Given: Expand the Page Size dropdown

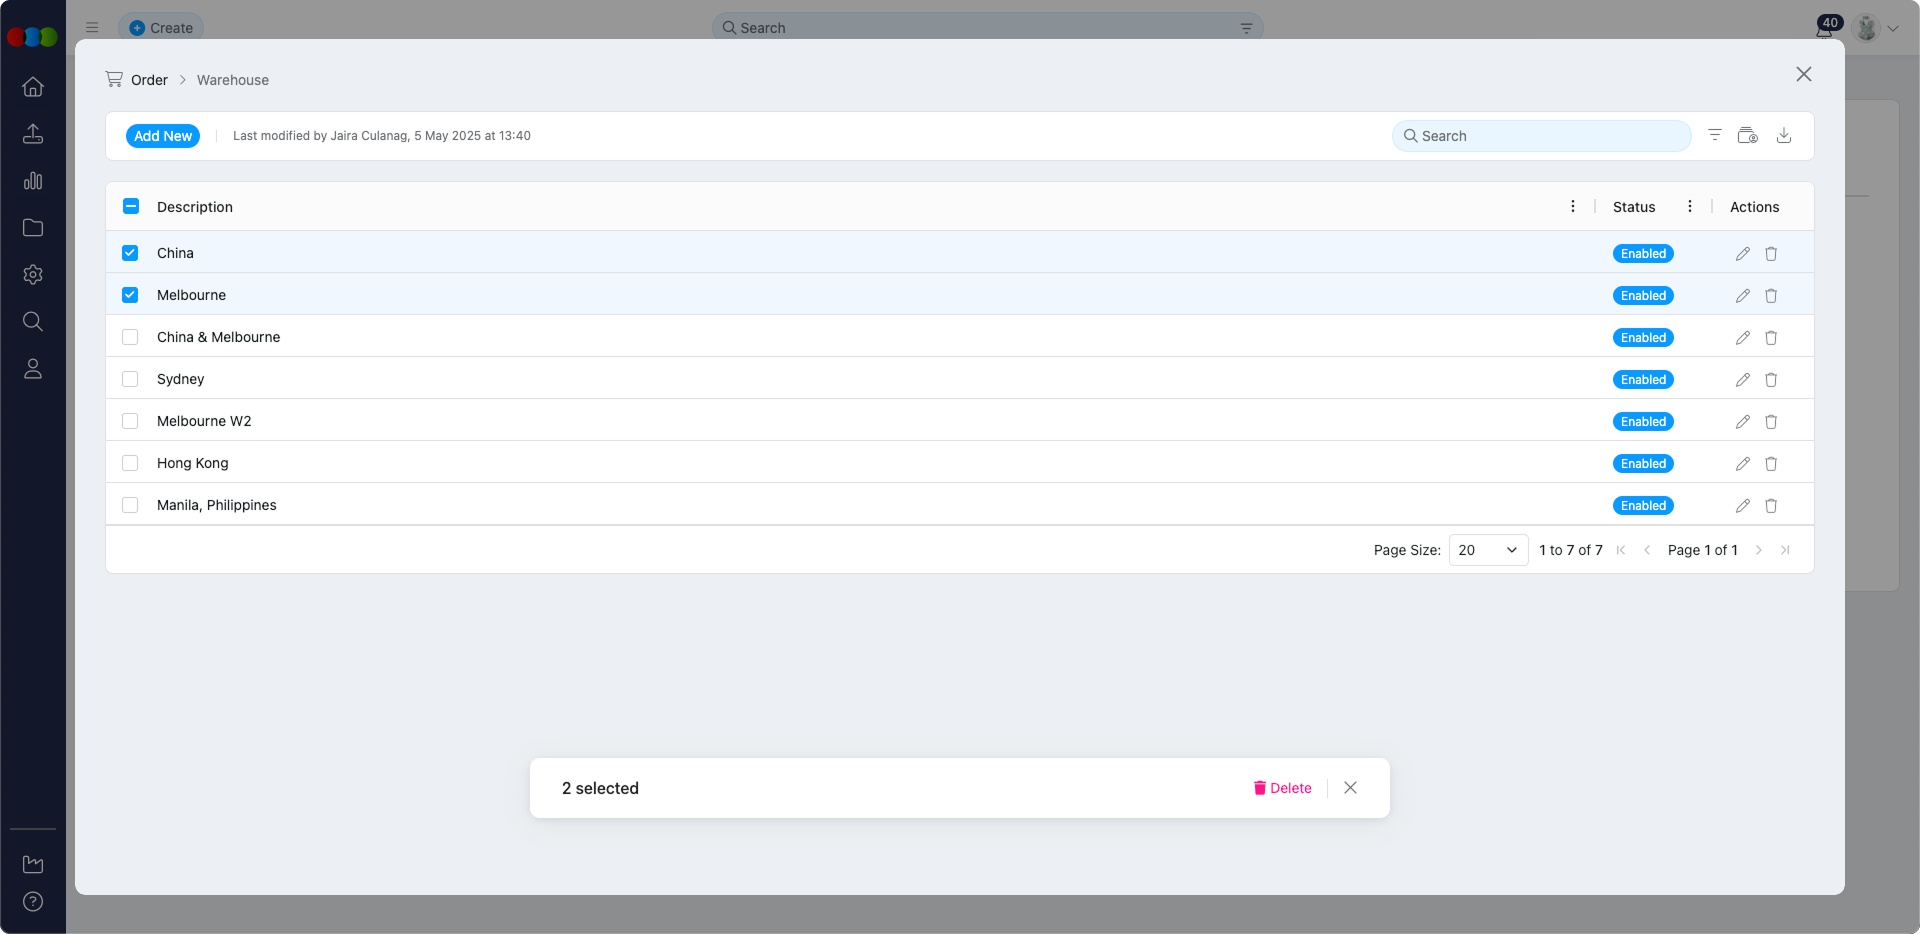Looking at the screenshot, I should click(x=1487, y=550).
